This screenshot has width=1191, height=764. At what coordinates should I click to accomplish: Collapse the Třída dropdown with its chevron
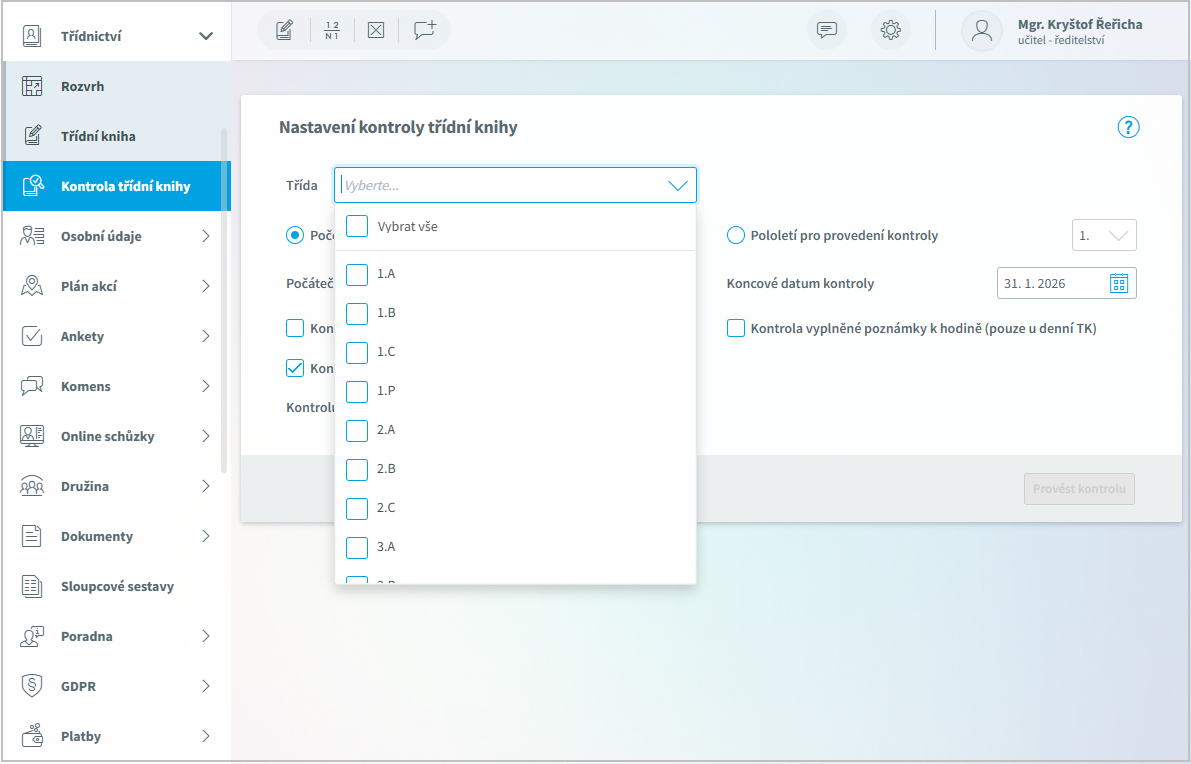(677, 185)
